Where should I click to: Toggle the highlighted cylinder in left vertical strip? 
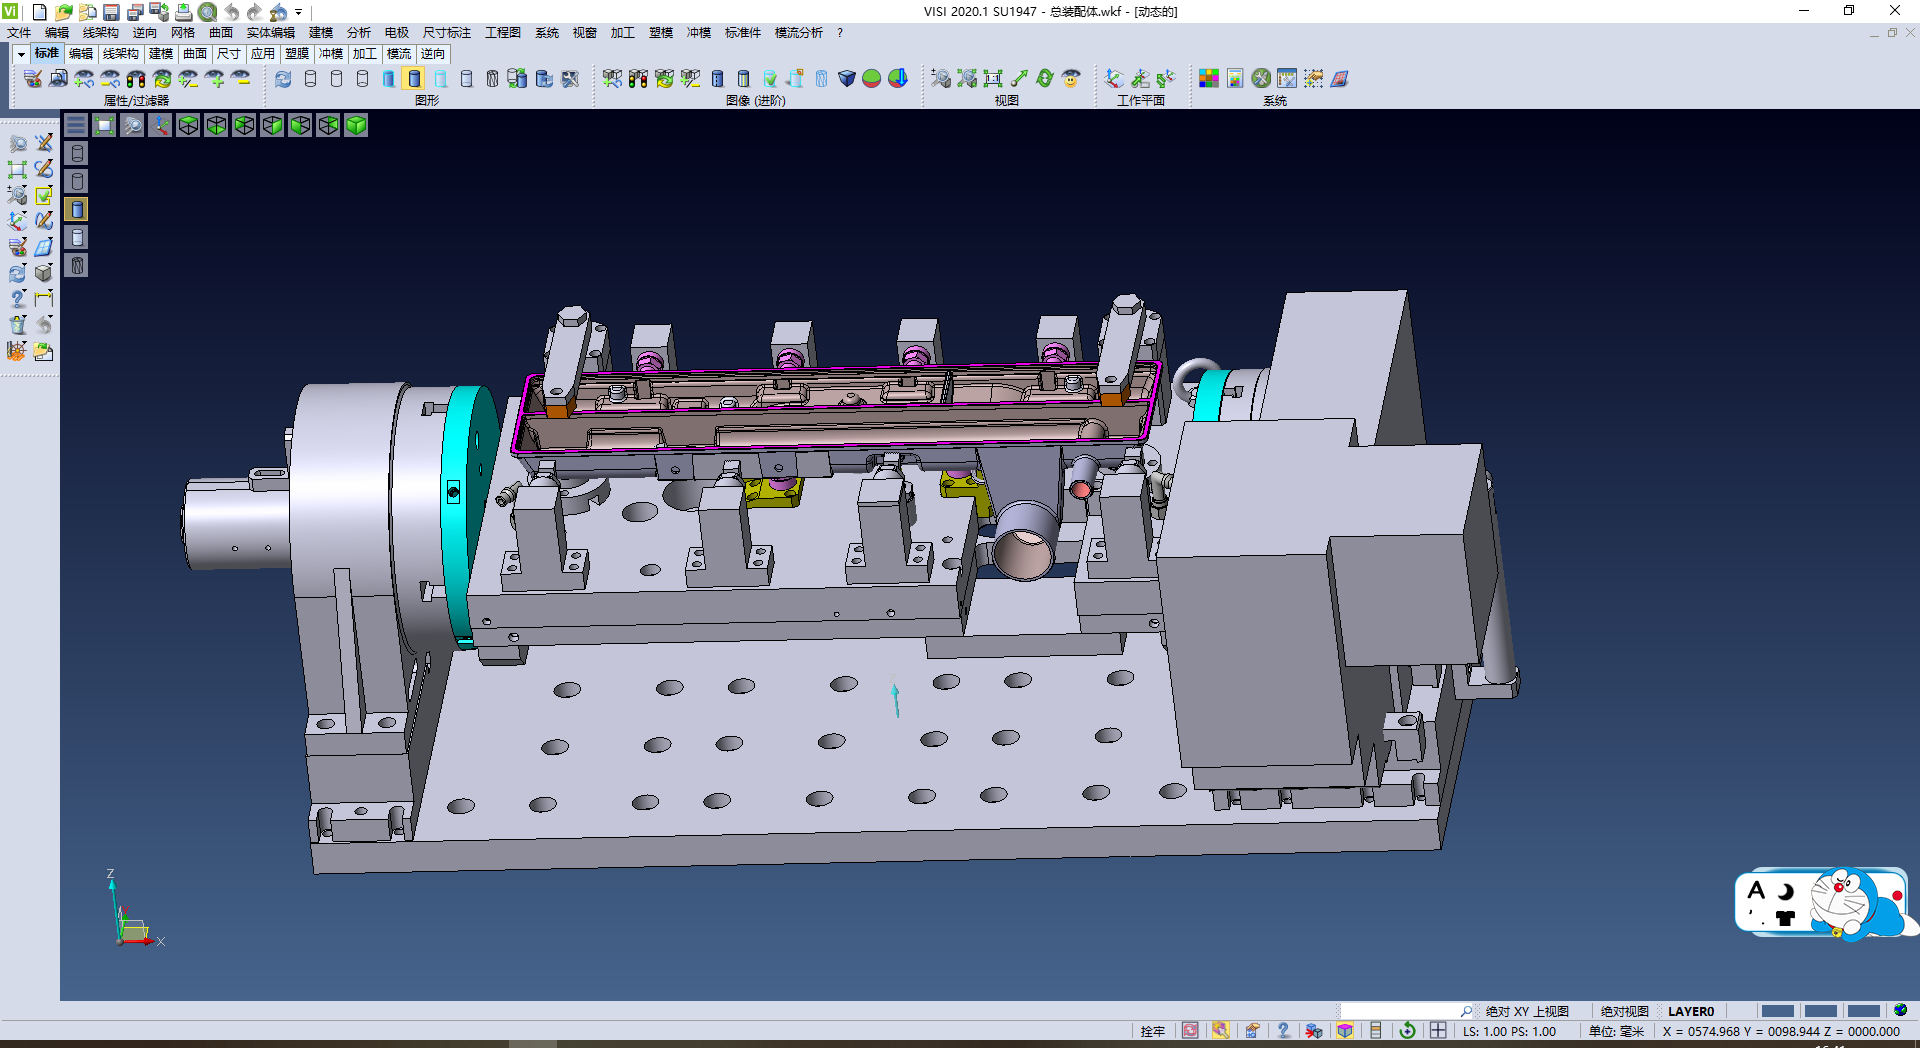[x=77, y=209]
